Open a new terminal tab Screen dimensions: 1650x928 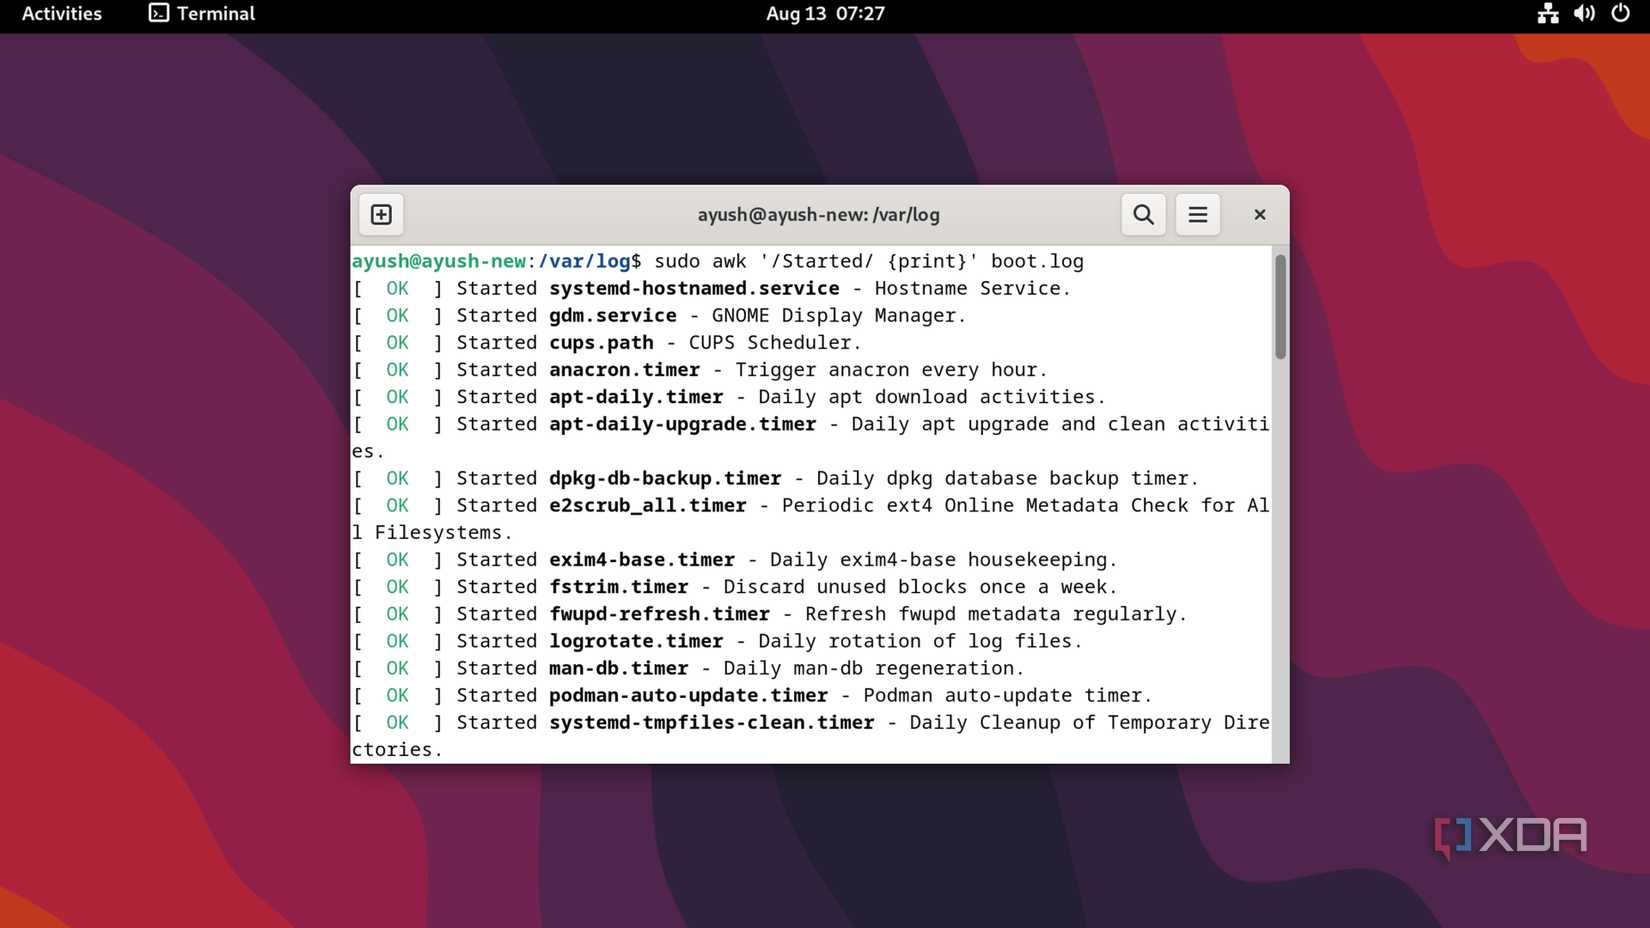tap(380, 214)
